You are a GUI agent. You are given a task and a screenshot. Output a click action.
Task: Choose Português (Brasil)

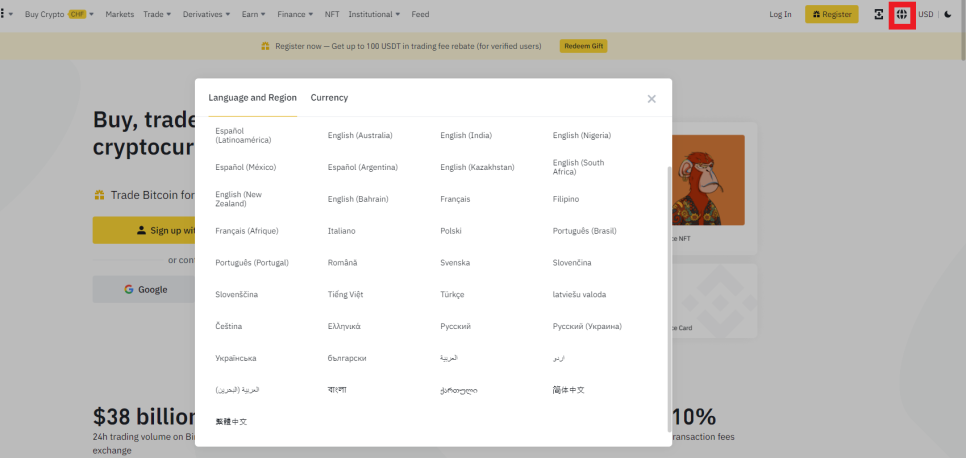pyautogui.click(x=585, y=231)
